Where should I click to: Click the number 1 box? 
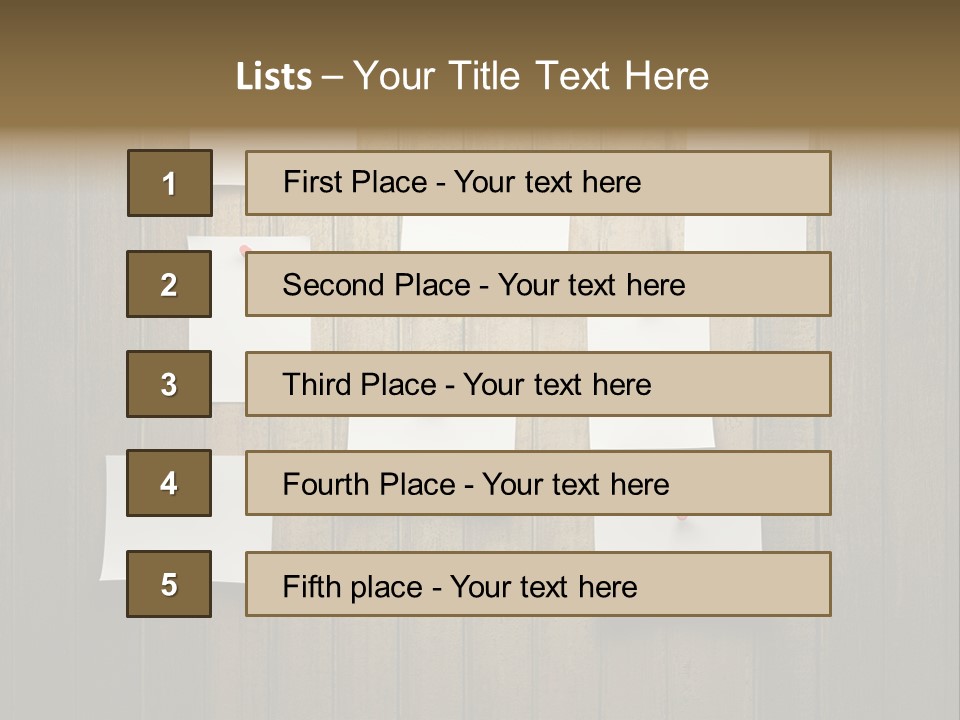170,183
